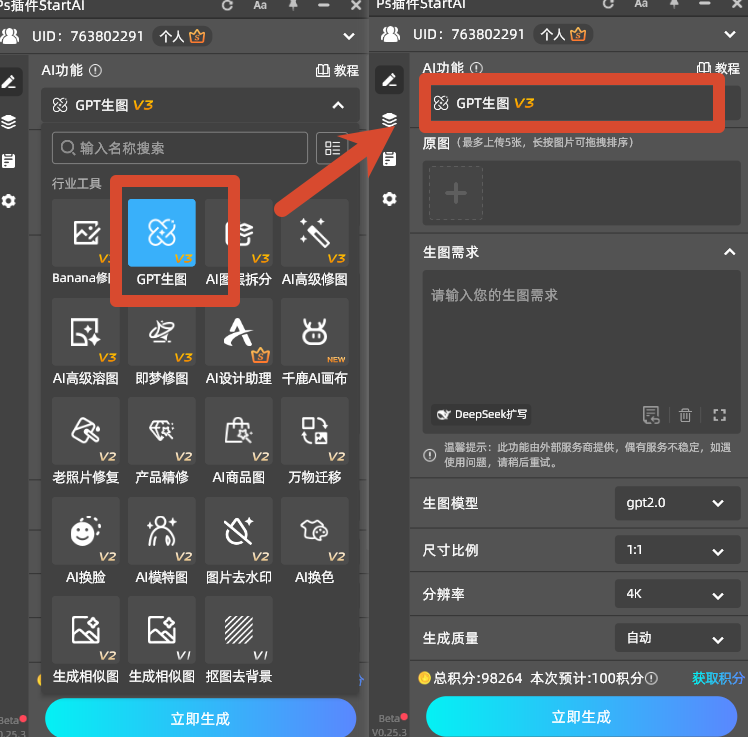Image resolution: width=748 pixels, height=737 pixels.
Task: Collapse the GPT生图 V3 list in left panel
Action: 338,105
